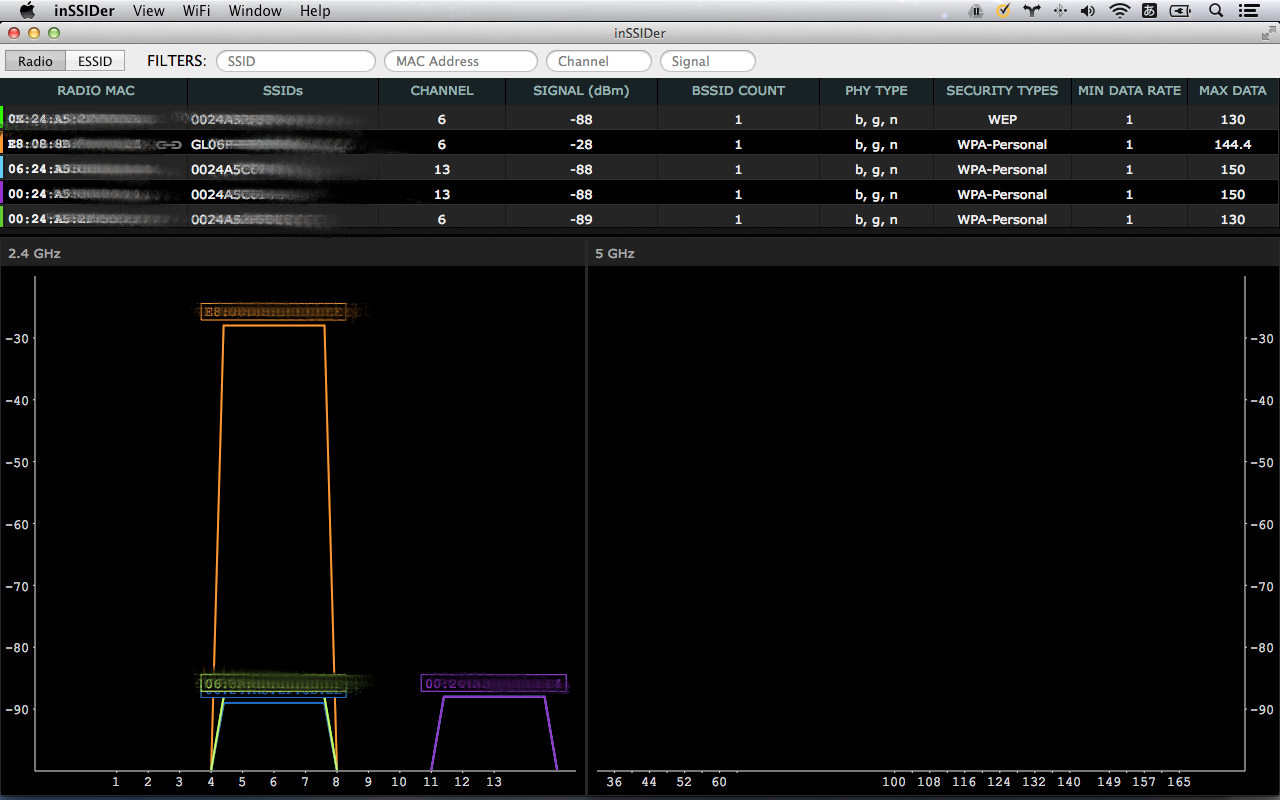Open the Window menu
The image size is (1280, 800).
pos(255,11)
